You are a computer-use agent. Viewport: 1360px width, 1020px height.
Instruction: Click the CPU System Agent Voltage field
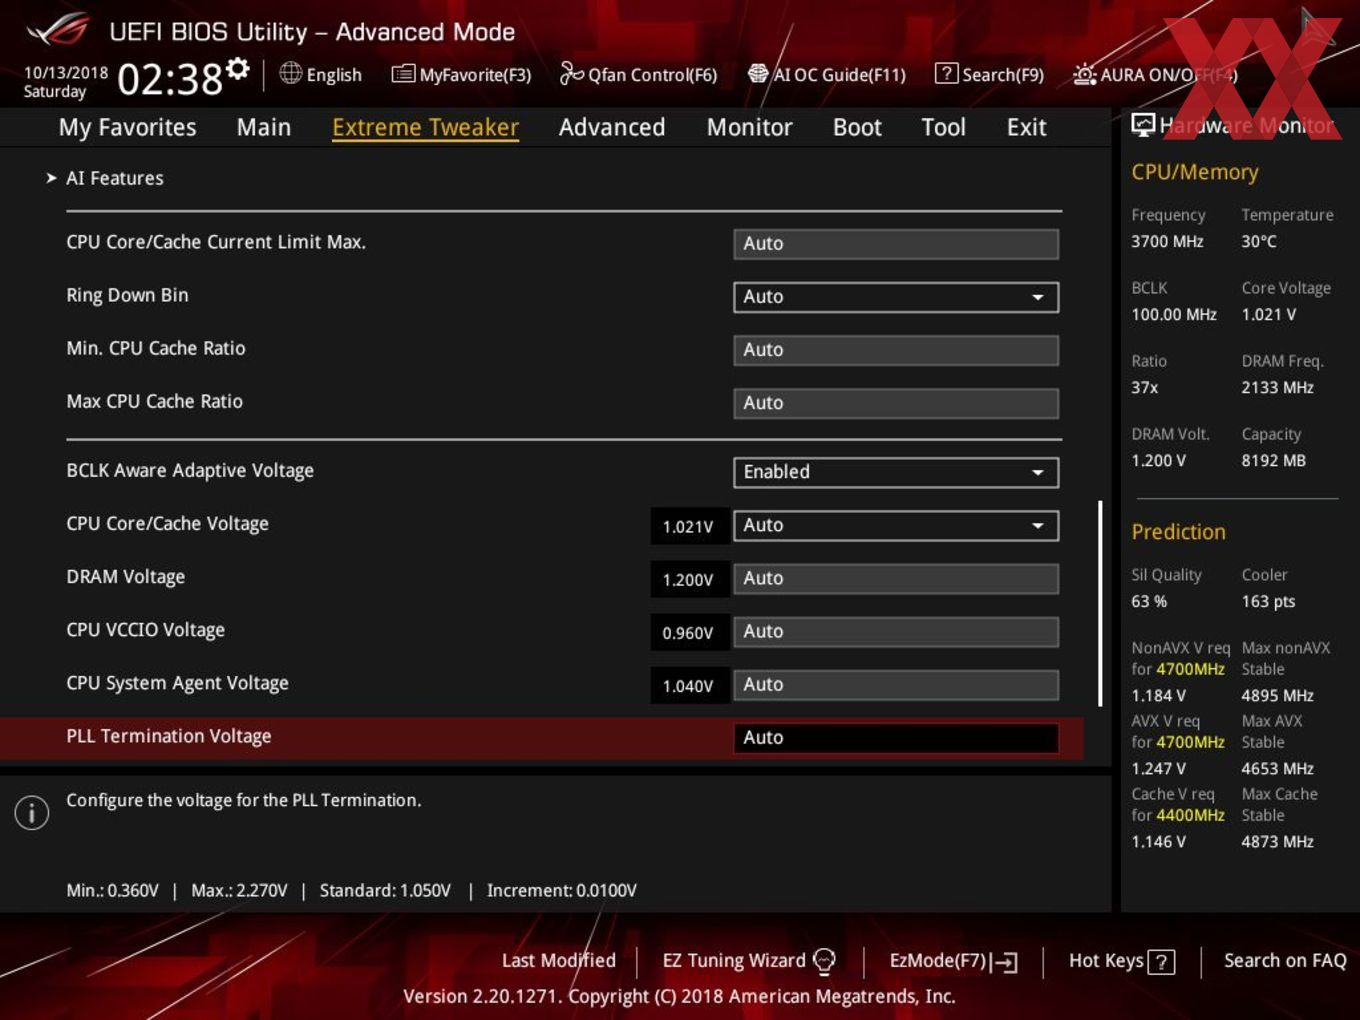896,684
